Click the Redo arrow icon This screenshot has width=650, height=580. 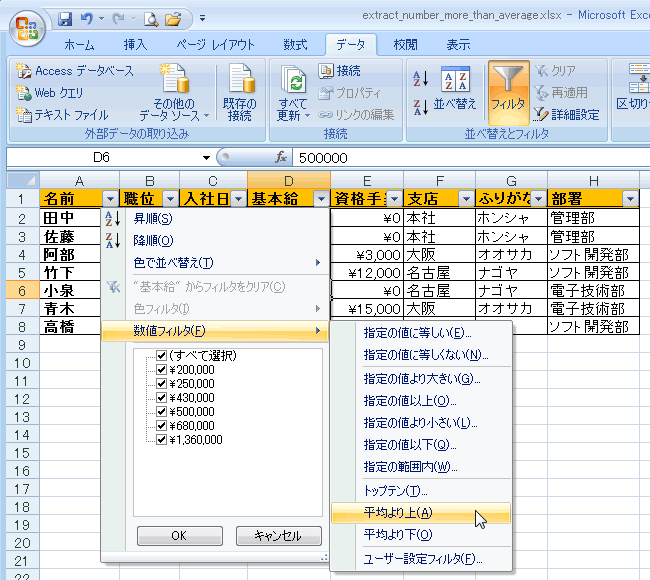point(119,19)
